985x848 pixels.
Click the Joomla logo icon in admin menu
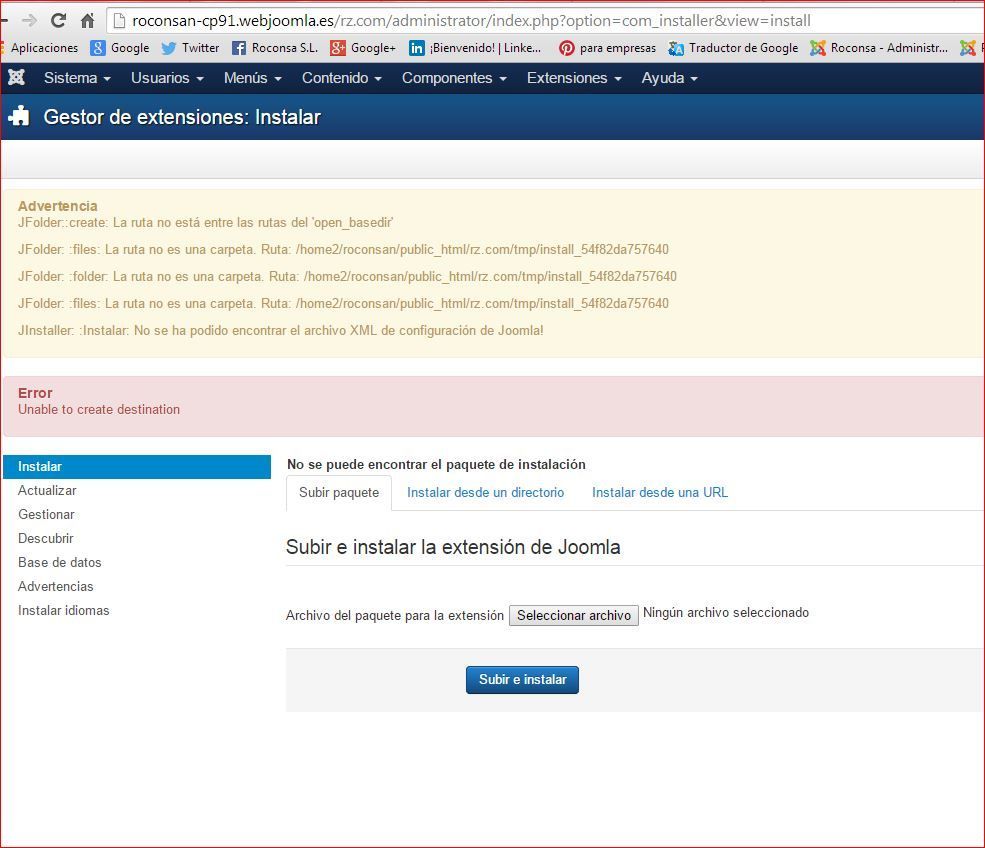(16, 77)
